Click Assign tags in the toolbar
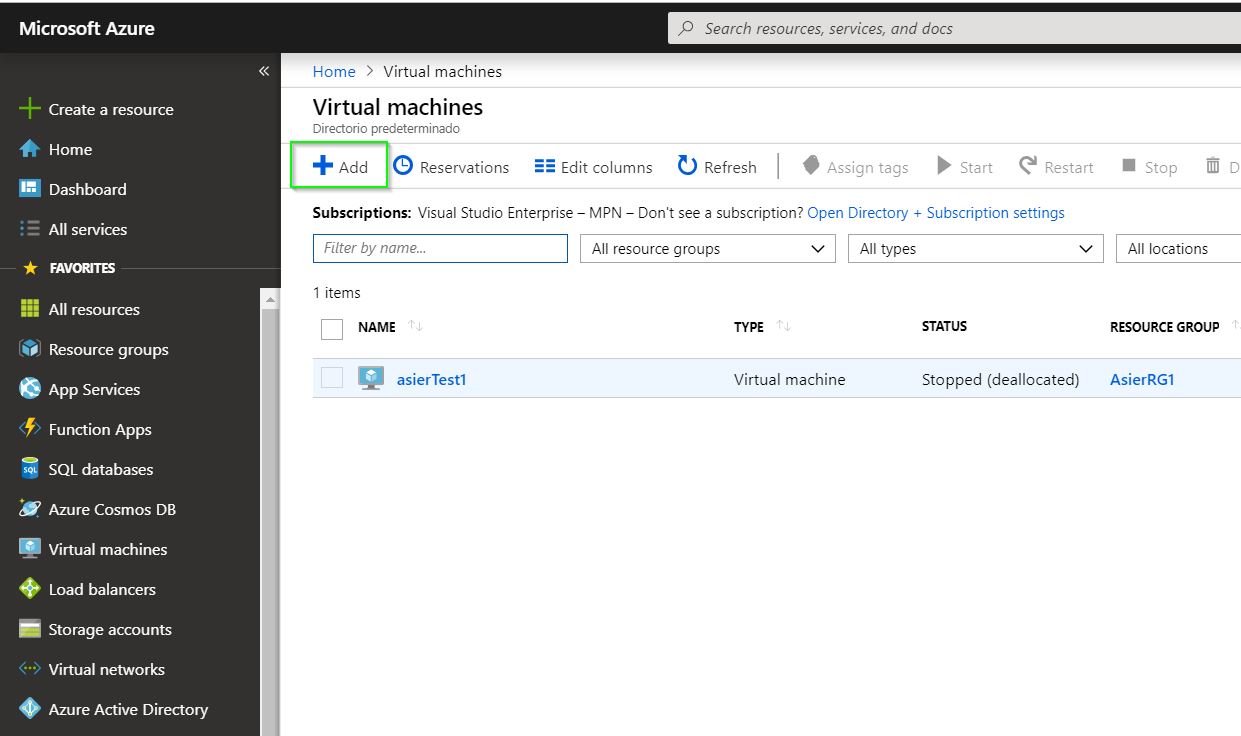This screenshot has width=1241, height=736. click(855, 167)
